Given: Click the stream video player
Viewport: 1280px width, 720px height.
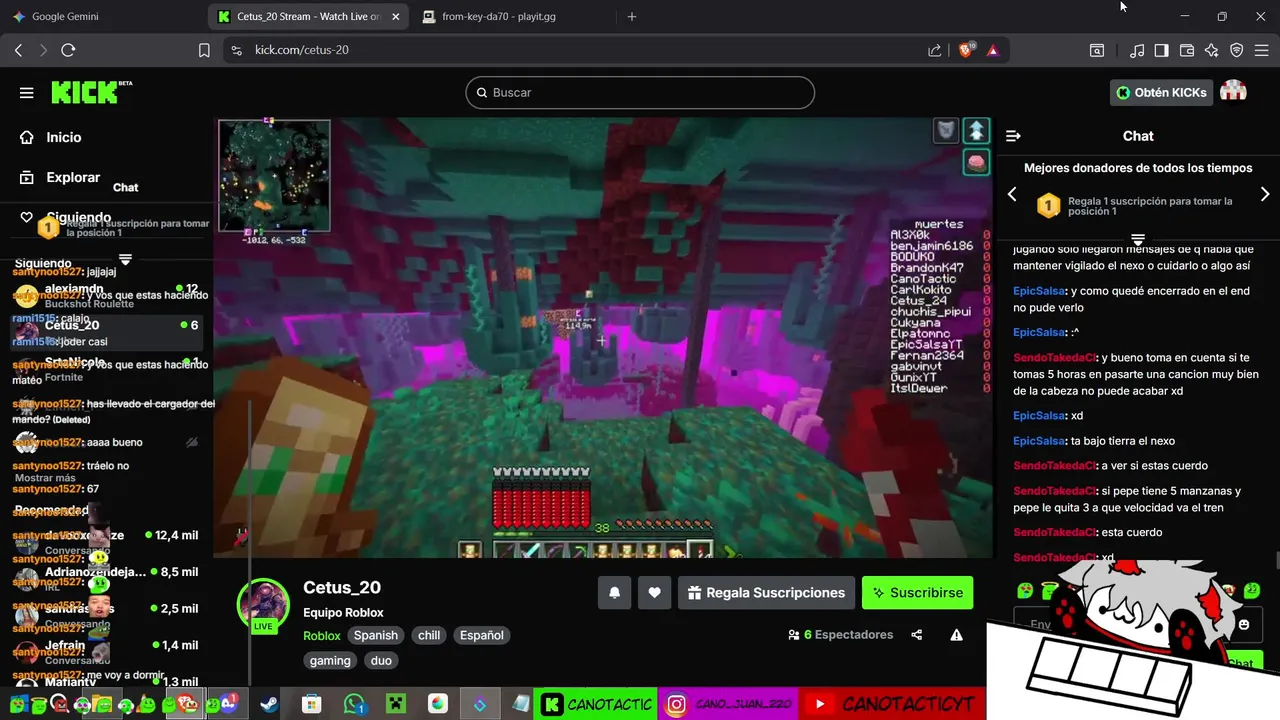Looking at the screenshot, I should pyautogui.click(x=603, y=338).
